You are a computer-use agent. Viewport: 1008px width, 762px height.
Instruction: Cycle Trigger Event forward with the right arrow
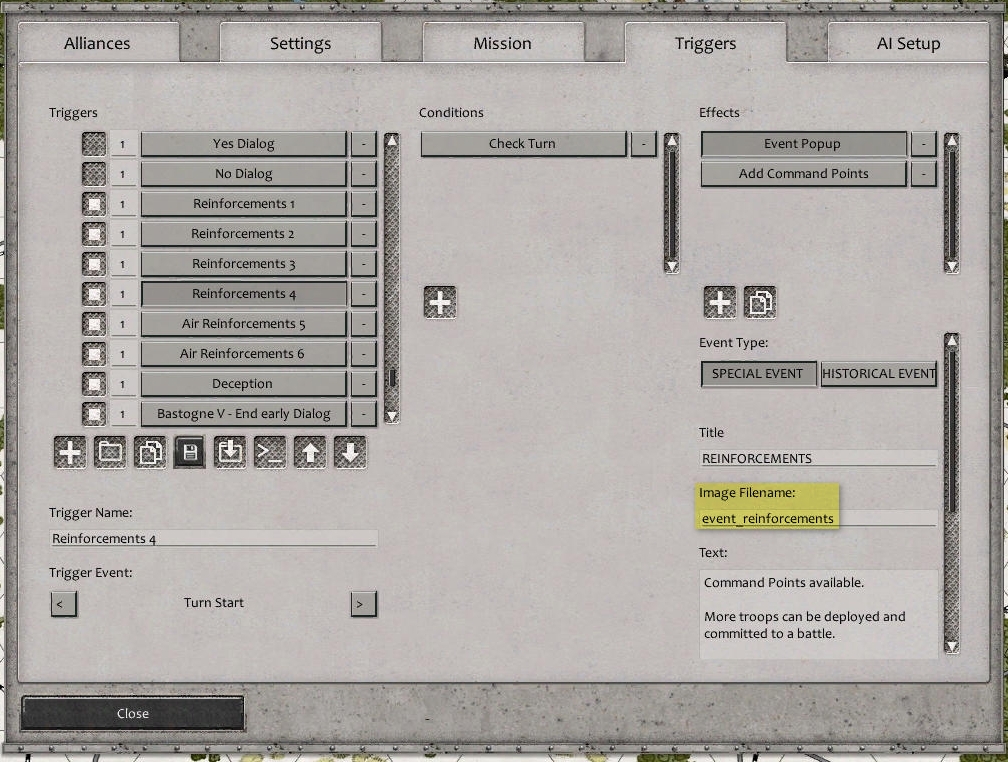coord(363,603)
